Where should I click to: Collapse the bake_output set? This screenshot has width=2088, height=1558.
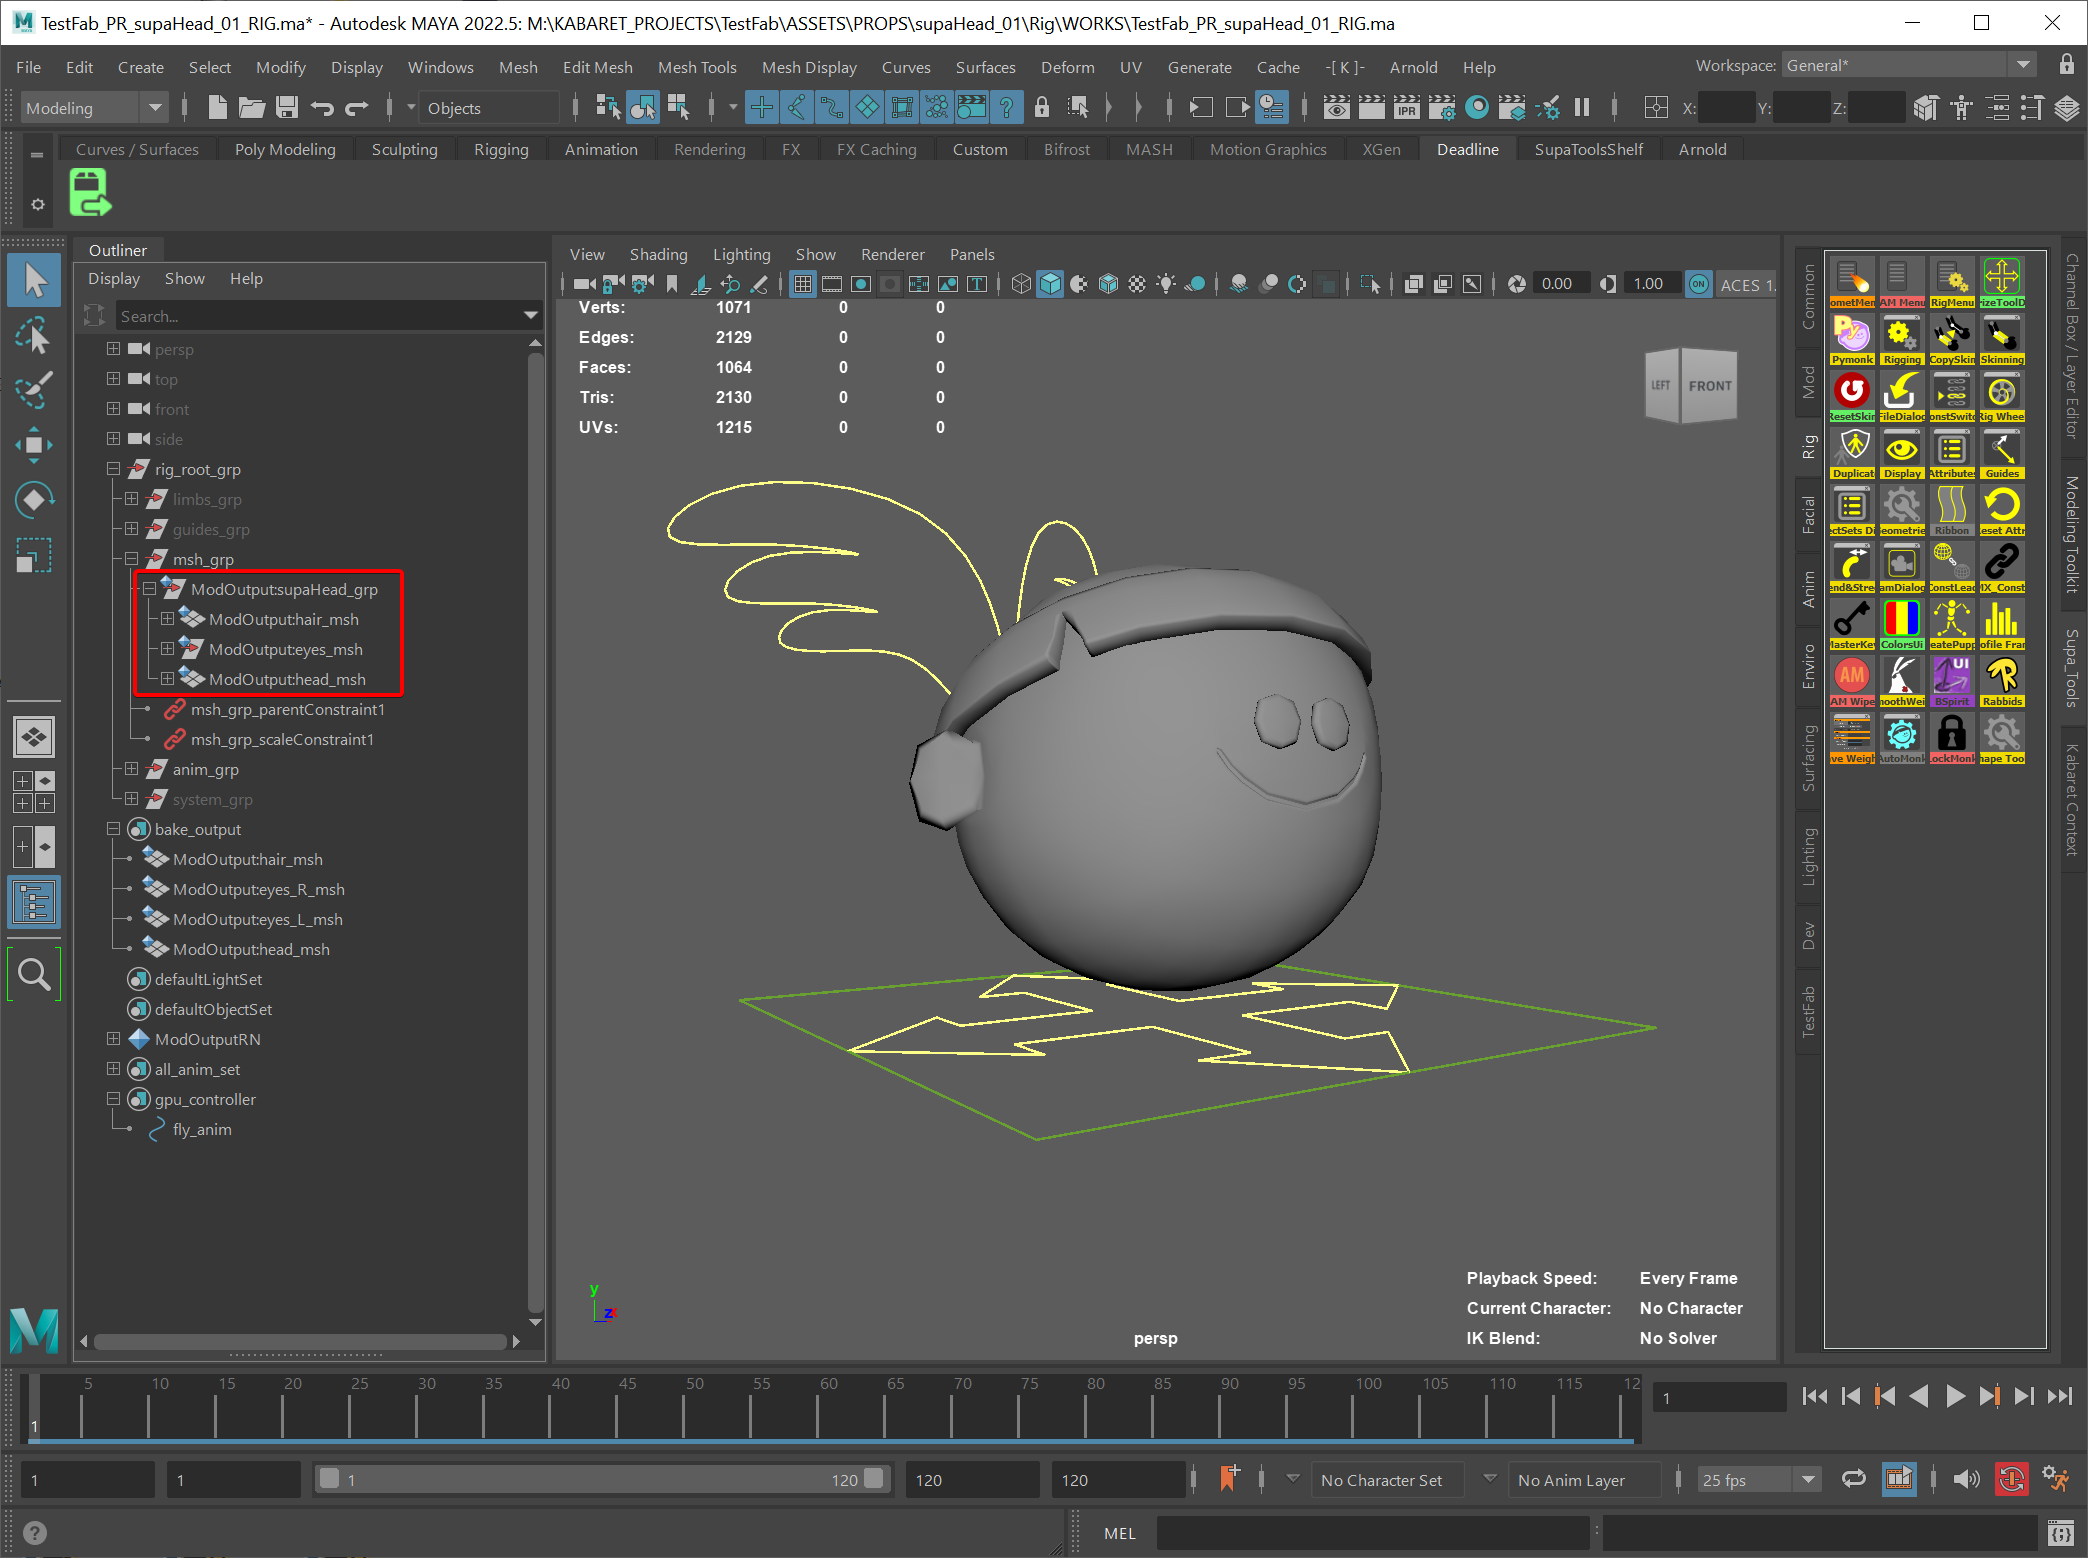pos(113,829)
